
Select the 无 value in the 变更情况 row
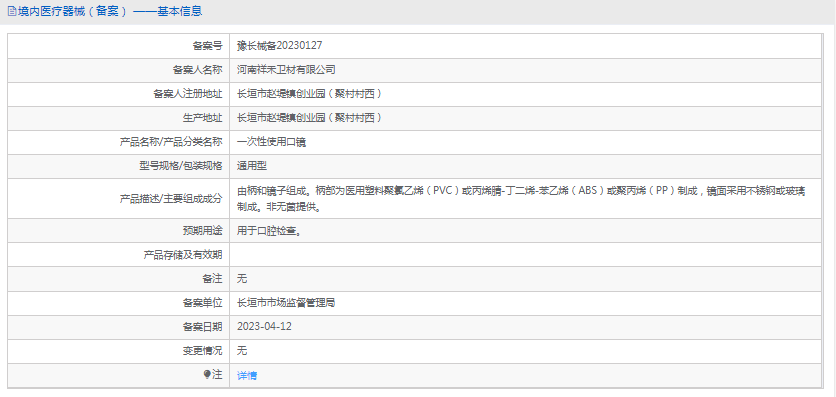tap(242, 351)
